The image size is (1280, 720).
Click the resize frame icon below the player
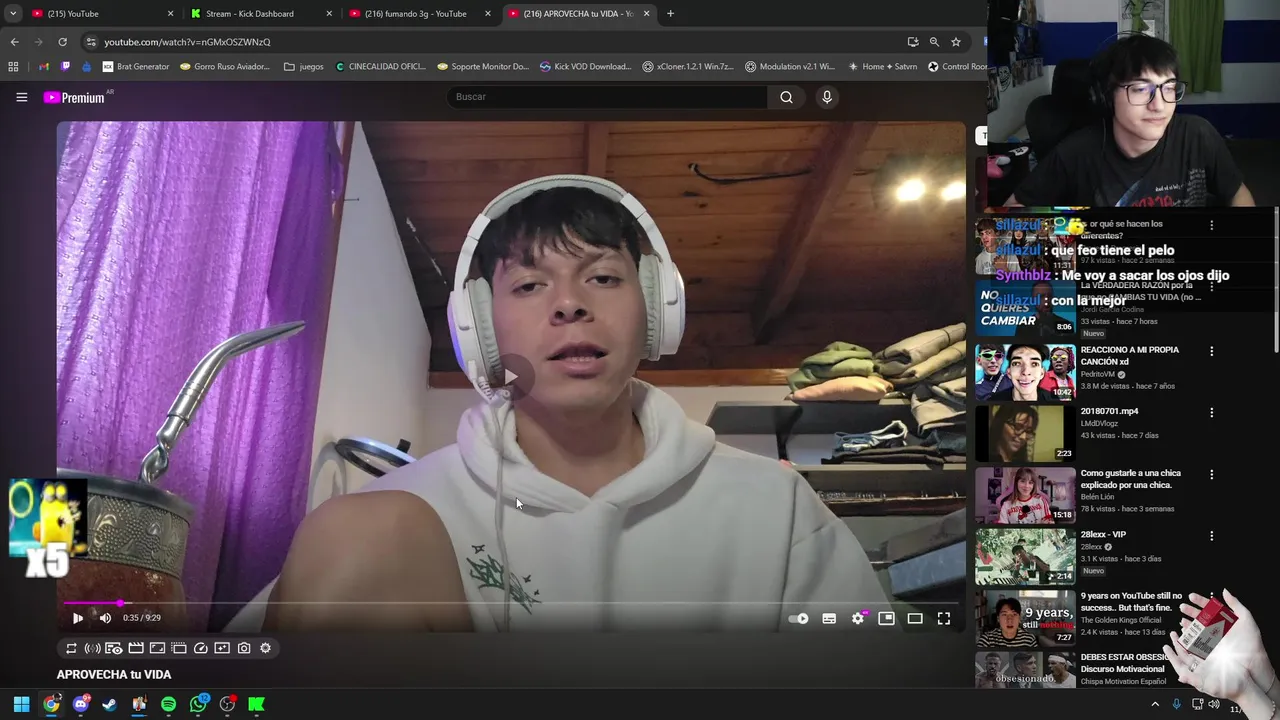tap(157, 648)
